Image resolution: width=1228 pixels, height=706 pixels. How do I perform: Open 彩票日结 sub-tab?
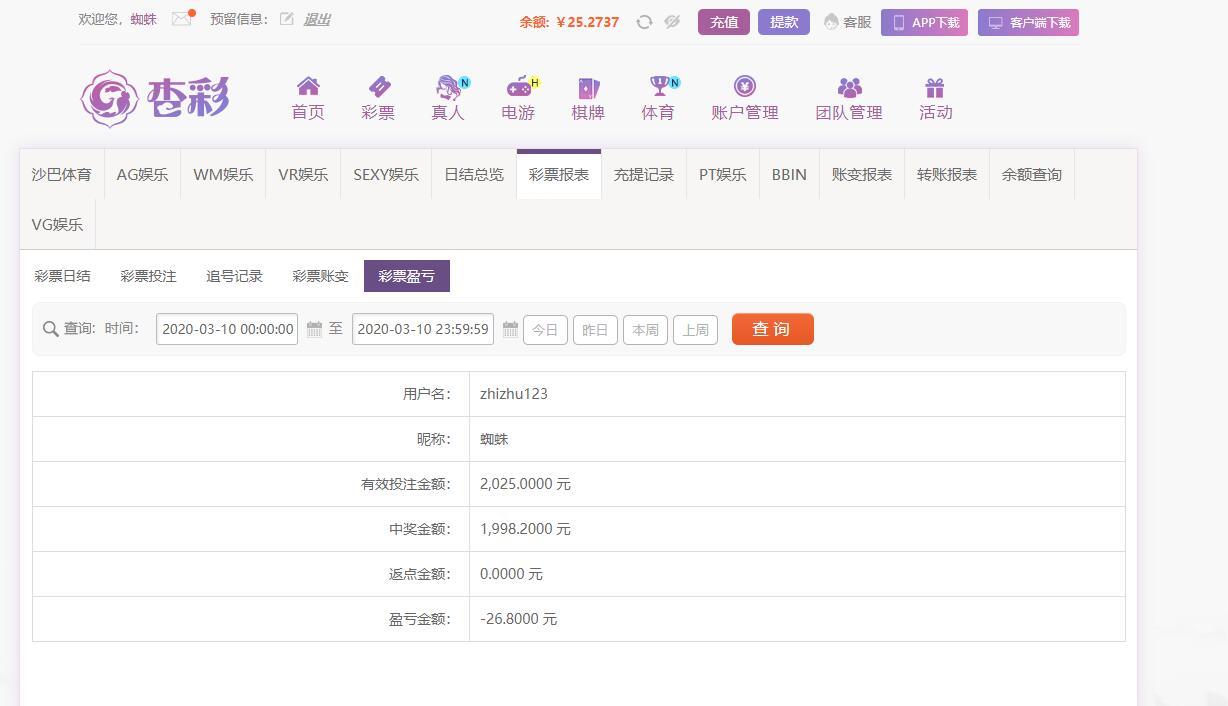tap(62, 276)
